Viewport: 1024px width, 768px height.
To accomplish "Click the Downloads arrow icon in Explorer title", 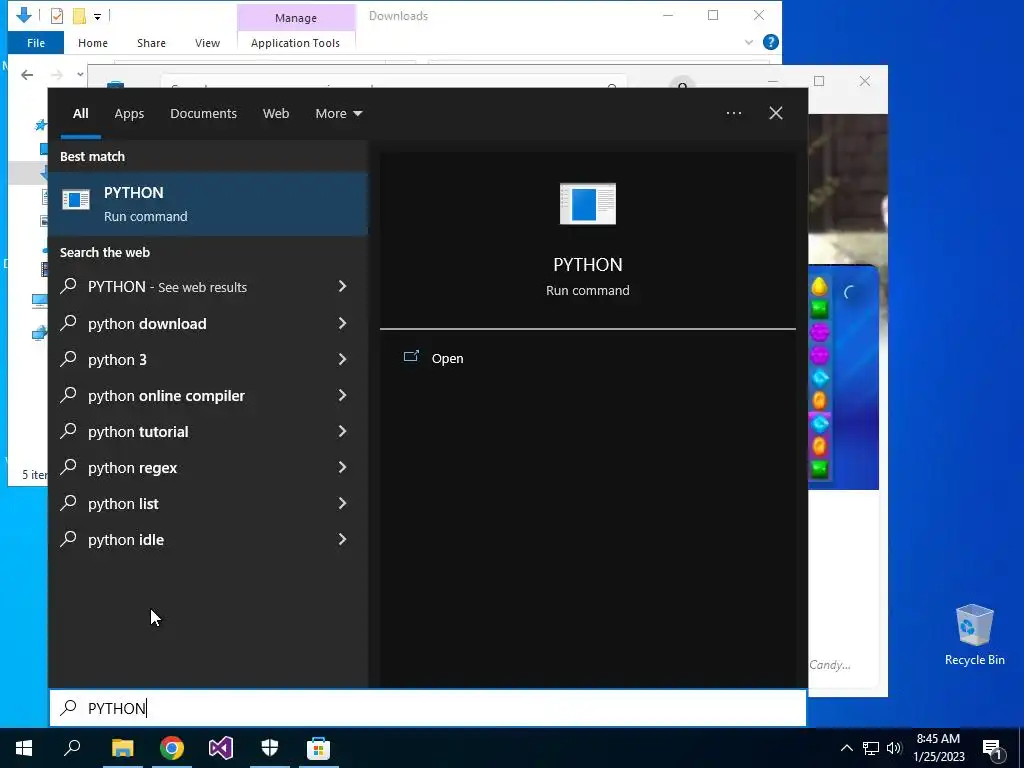I will pyautogui.click(x=24, y=14).
